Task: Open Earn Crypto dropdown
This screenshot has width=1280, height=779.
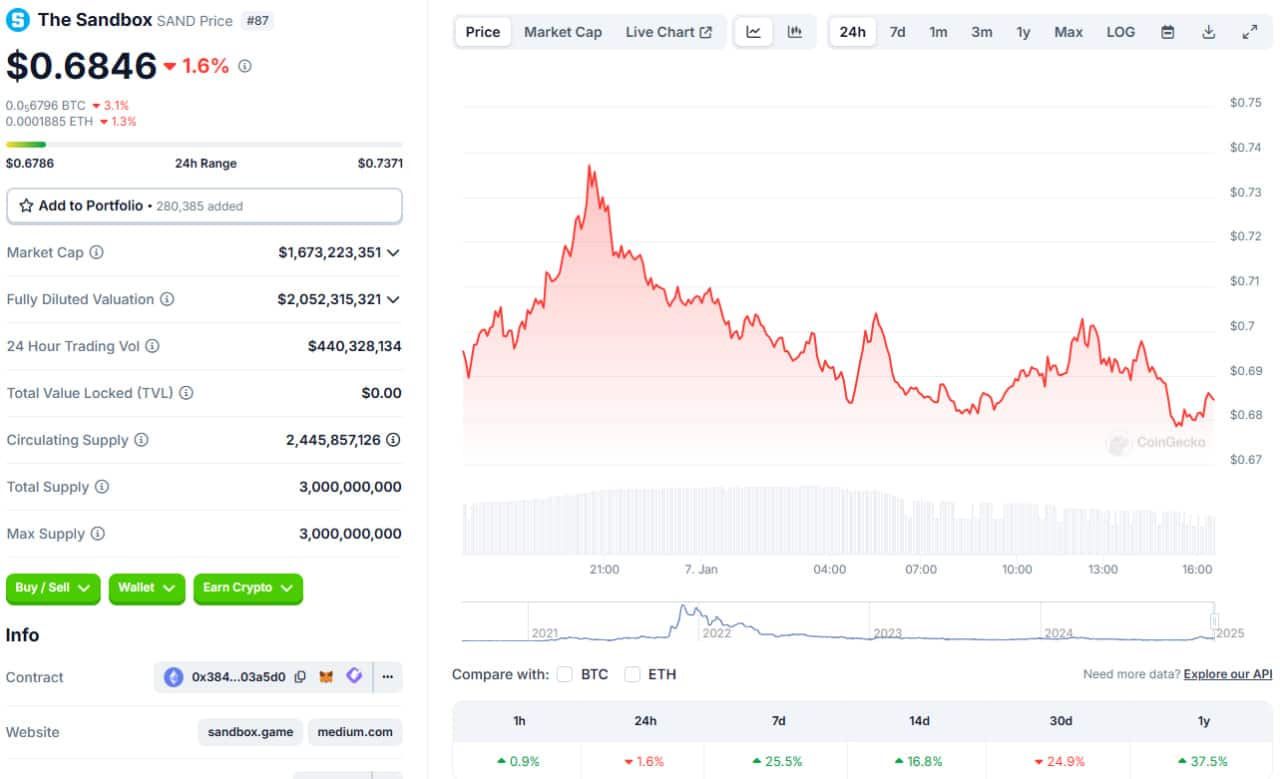Action: 248,588
